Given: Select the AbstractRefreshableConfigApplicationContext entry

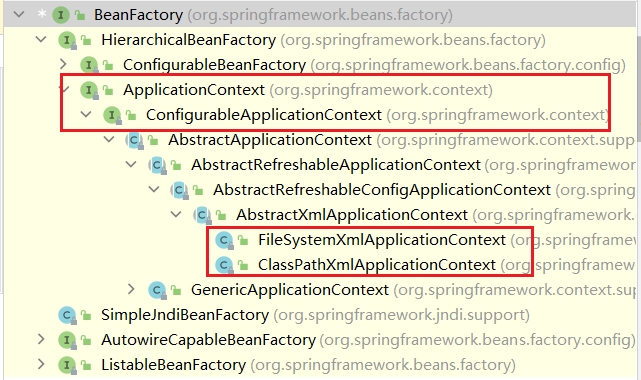Looking at the screenshot, I should coord(382,190).
